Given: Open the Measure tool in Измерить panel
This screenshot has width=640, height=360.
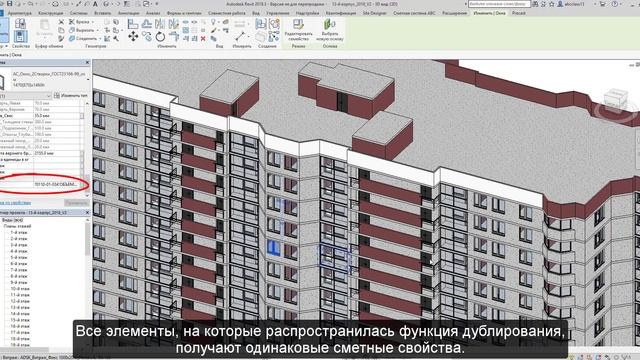Looking at the screenshot, I should [240, 36].
